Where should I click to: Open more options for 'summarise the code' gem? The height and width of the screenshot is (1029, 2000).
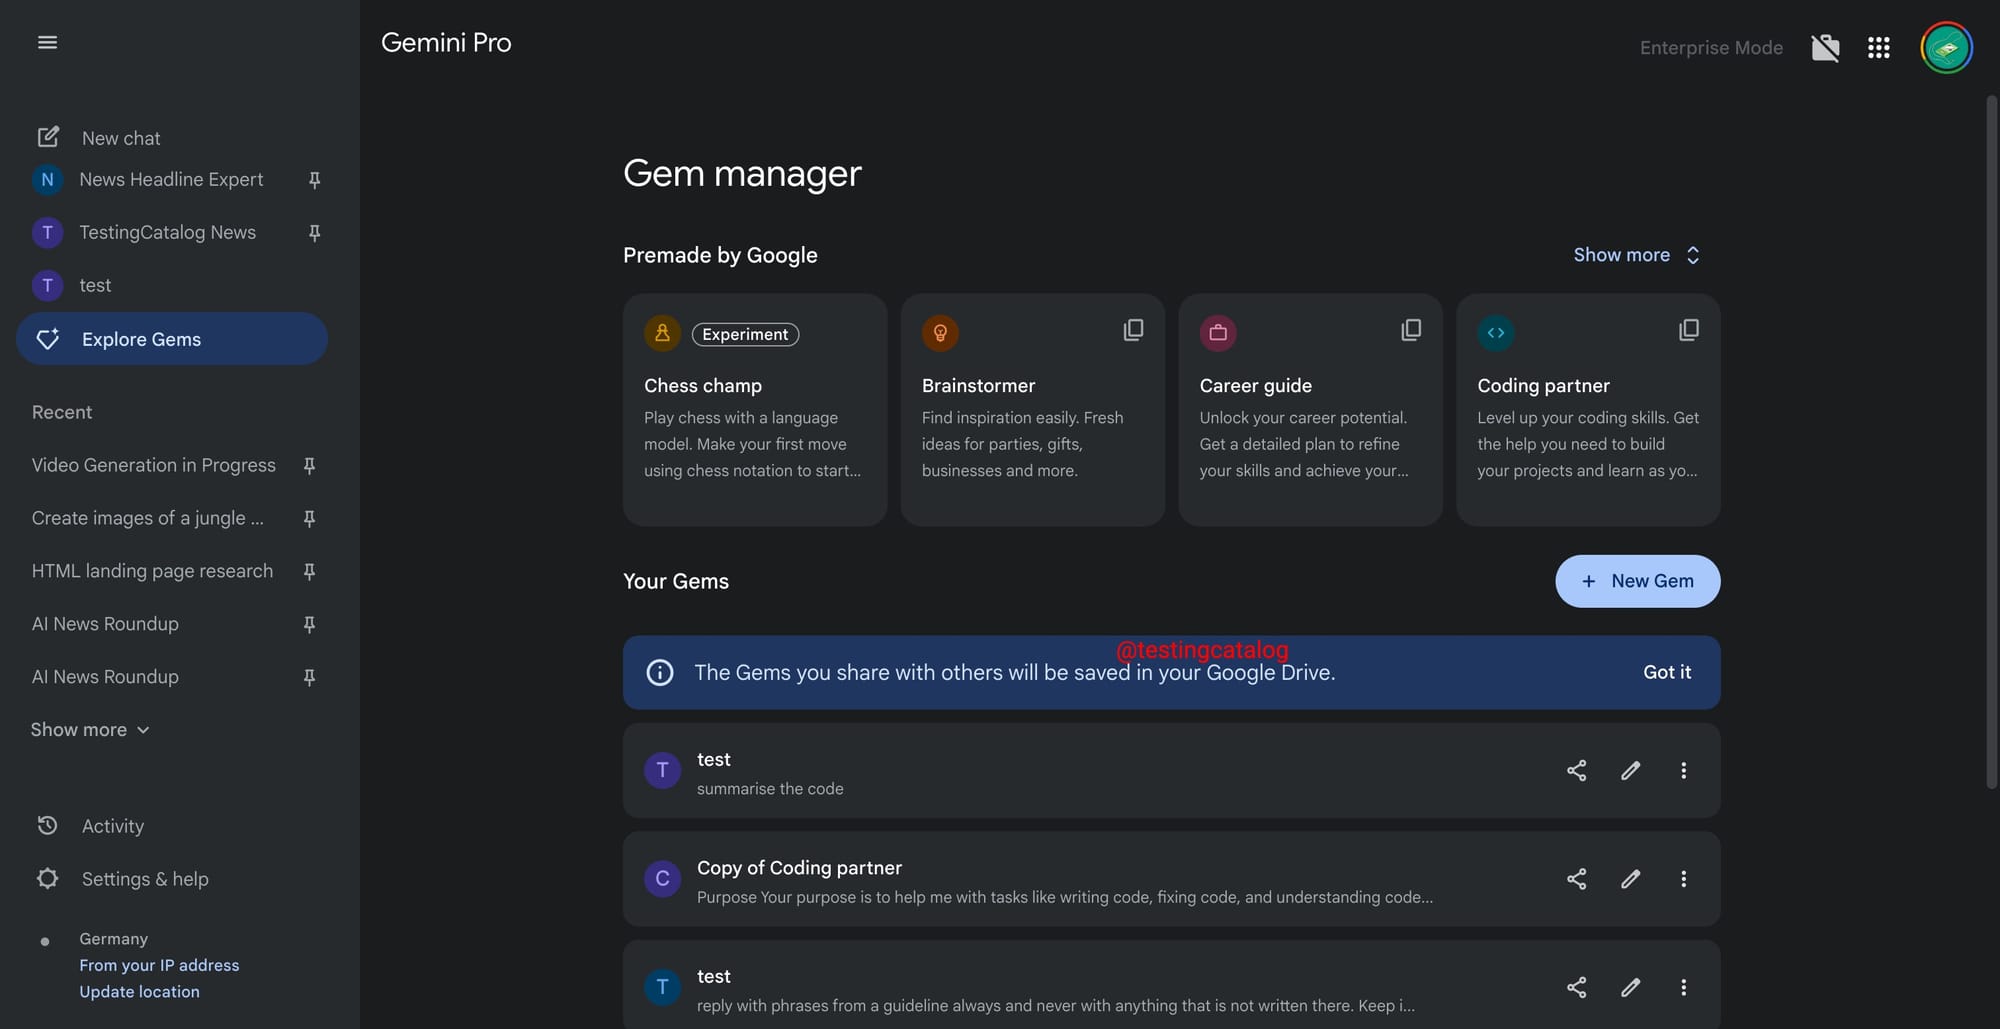[1684, 770]
